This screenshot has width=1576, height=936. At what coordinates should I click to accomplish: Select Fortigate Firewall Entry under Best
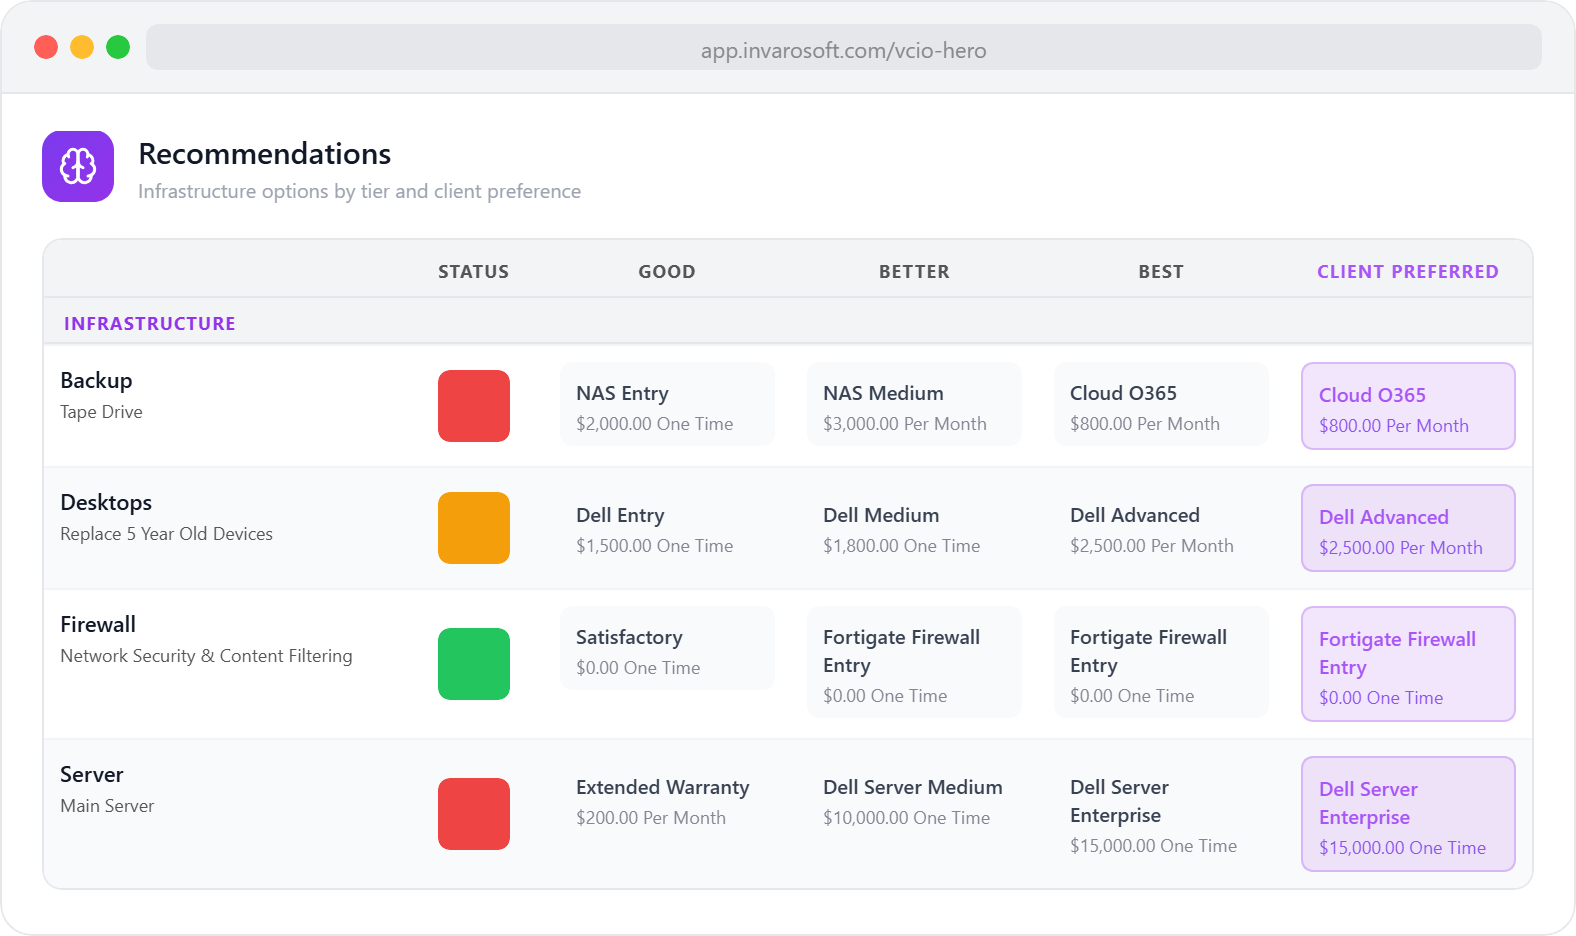(x=1161, y=662)
